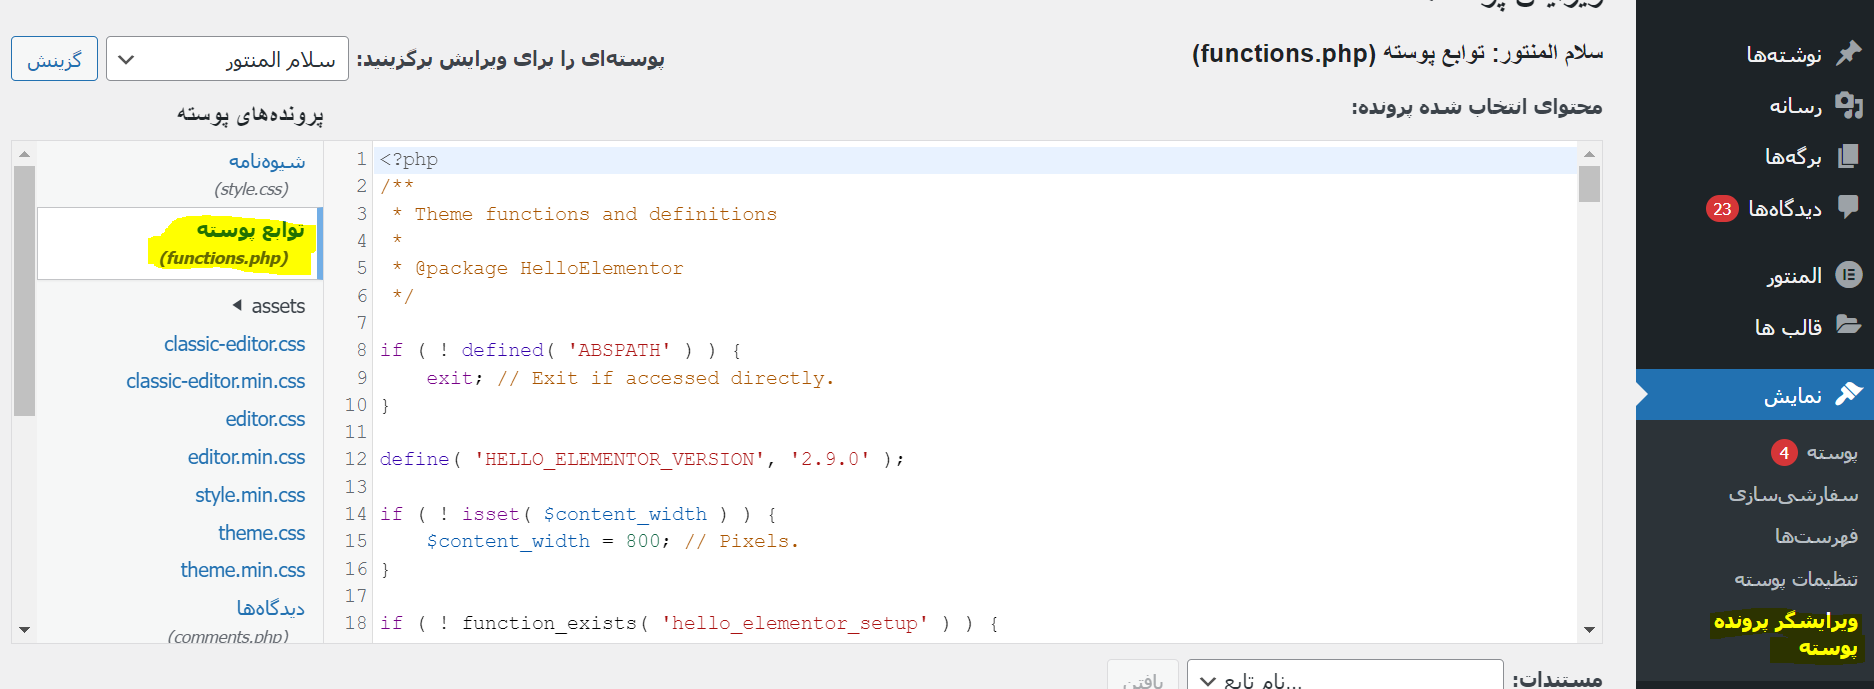
Task: Go to the پوسته submenu
Action: 1832,453
